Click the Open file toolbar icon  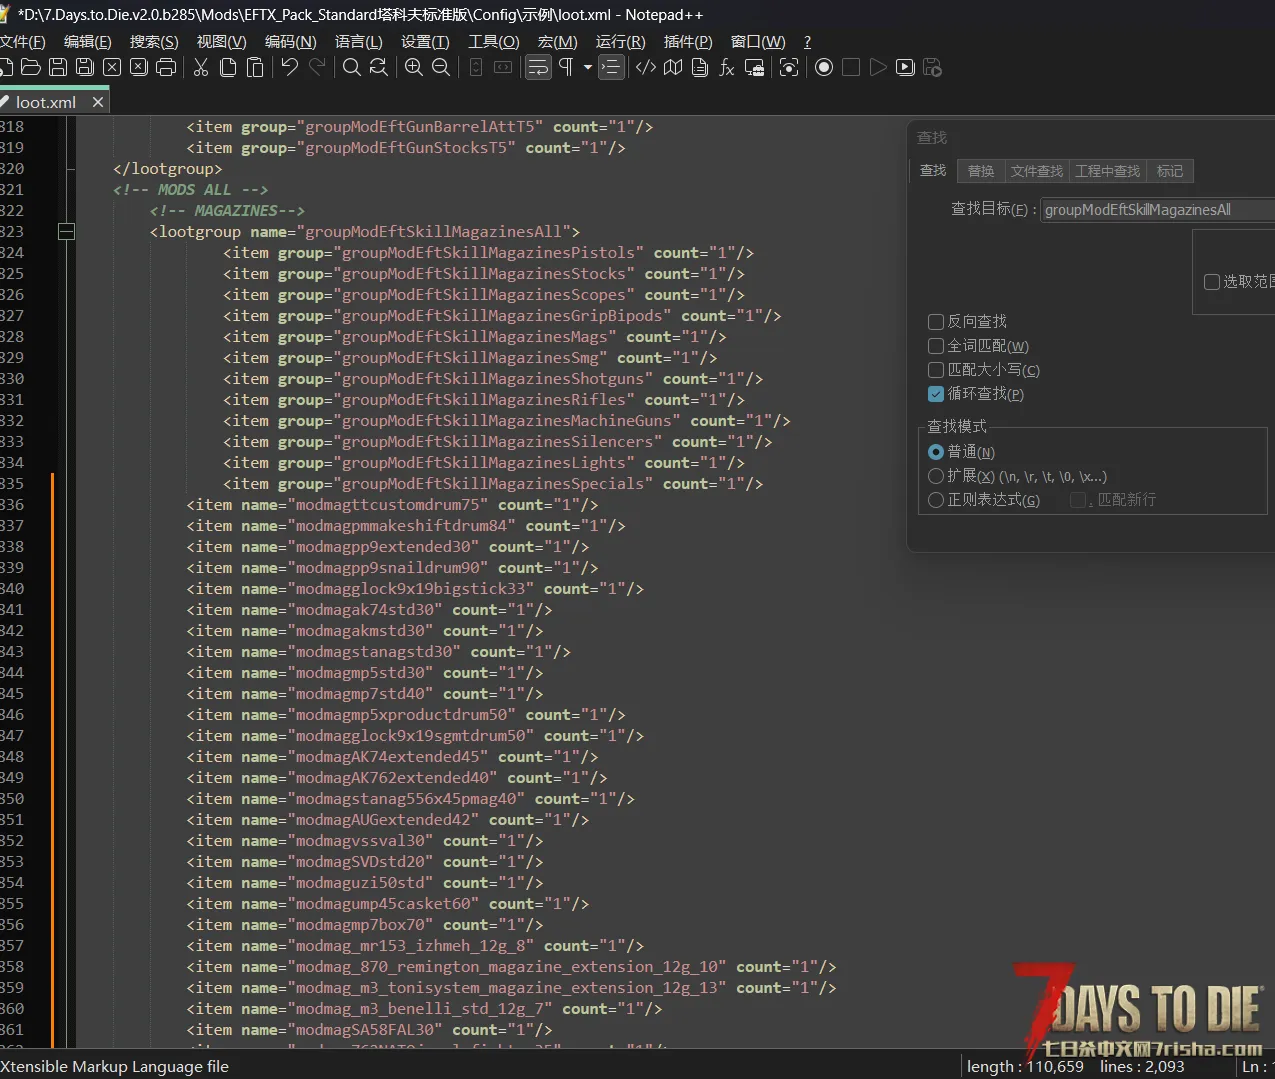pos(31,67)
